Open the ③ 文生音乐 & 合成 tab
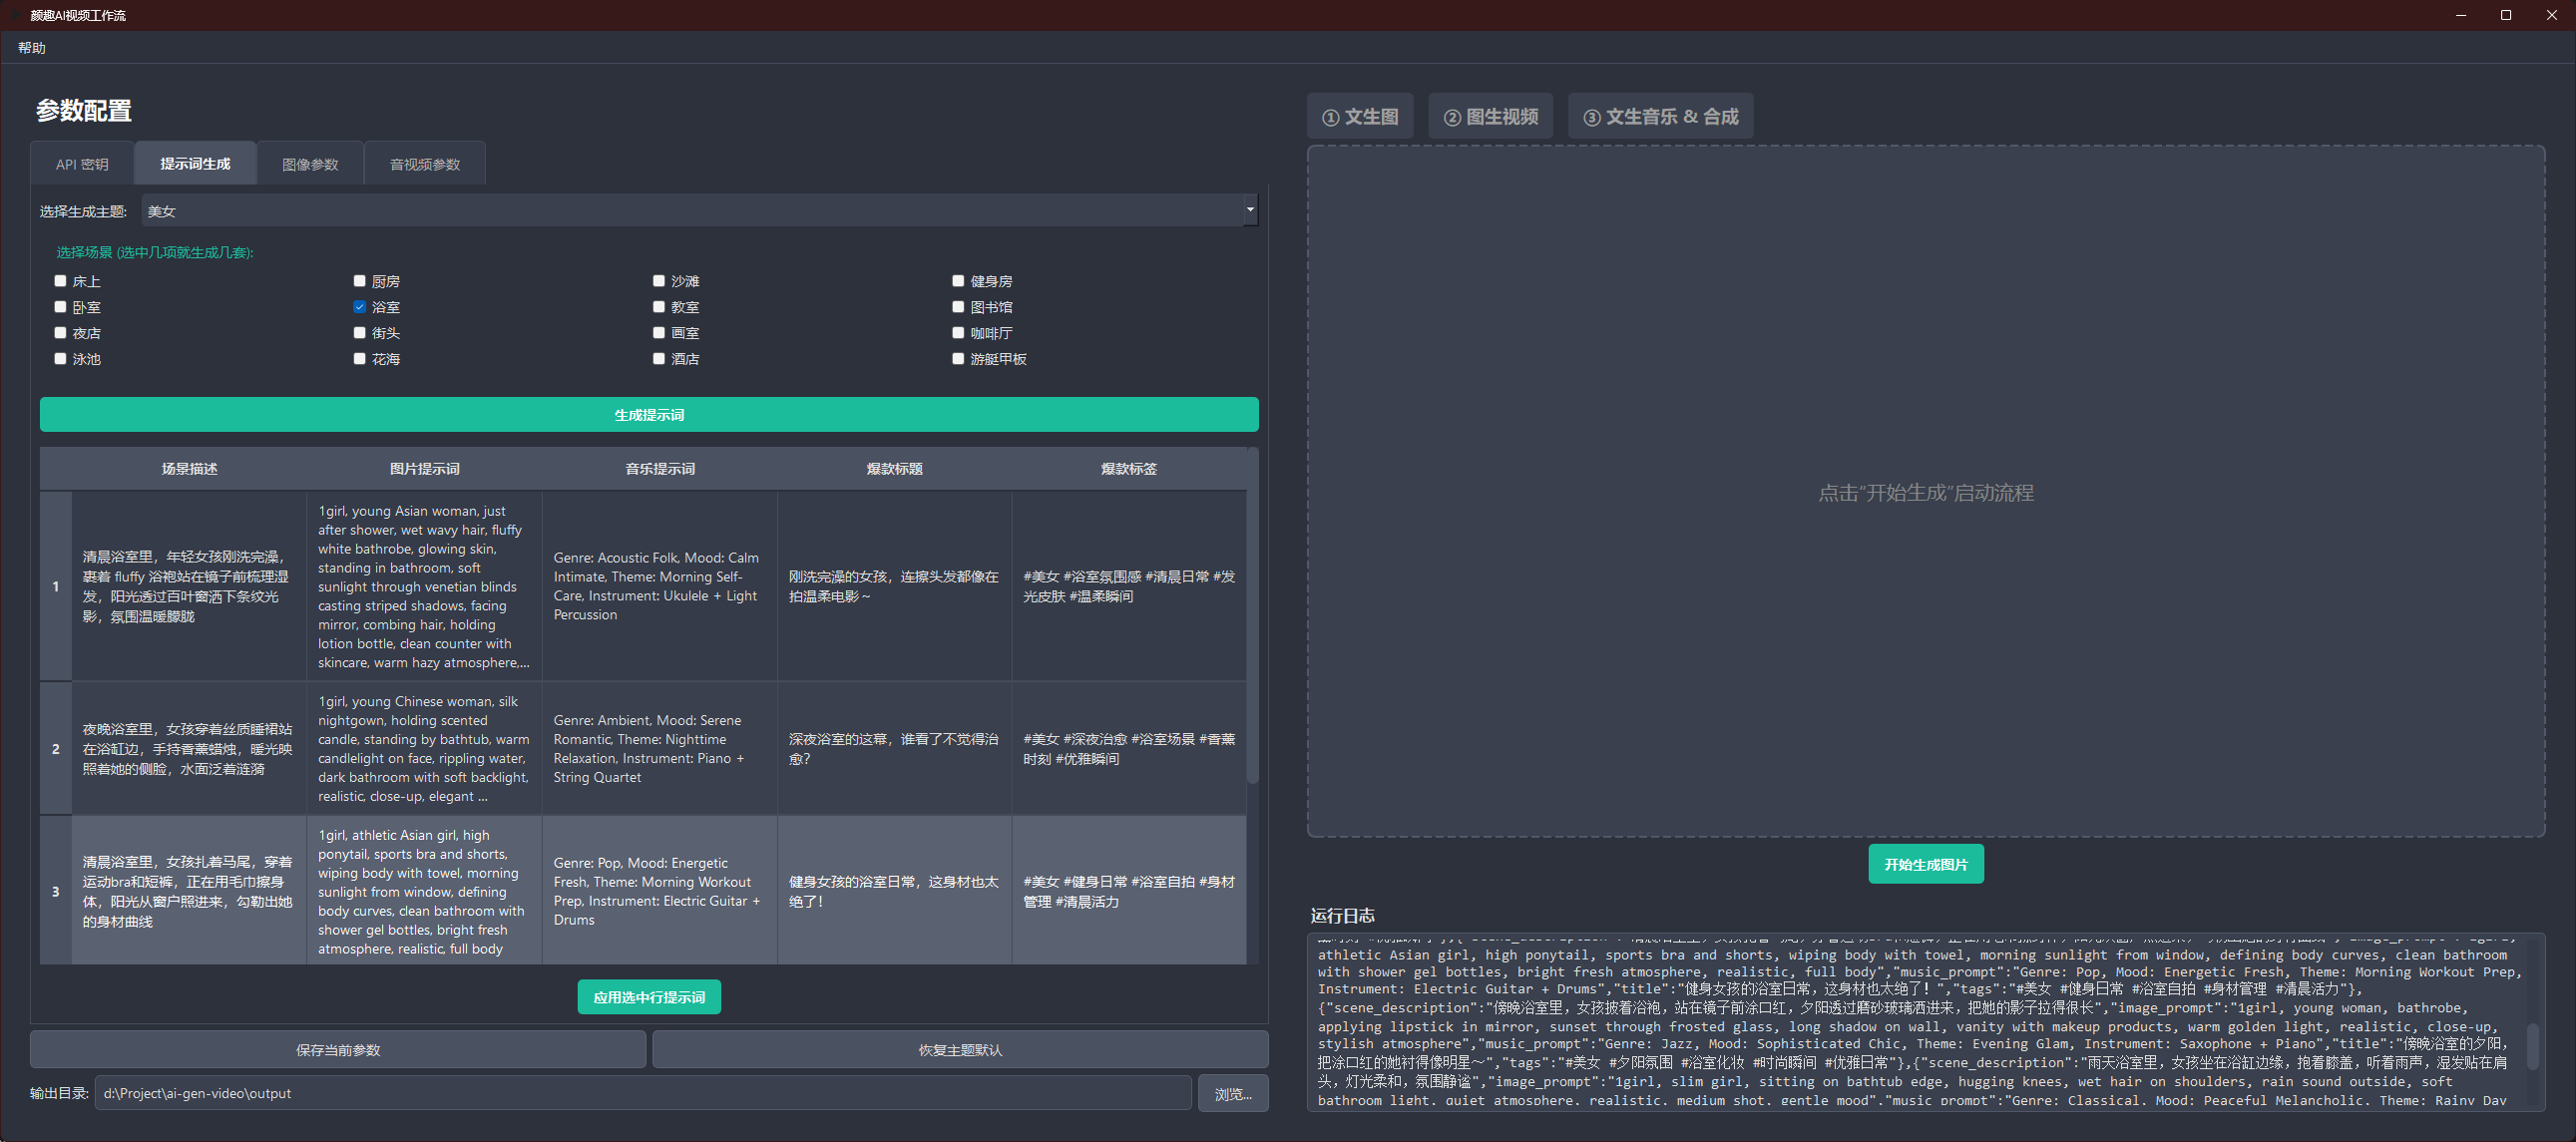This screenshot has width=2576, height=1142. [x=1660, y=117]
